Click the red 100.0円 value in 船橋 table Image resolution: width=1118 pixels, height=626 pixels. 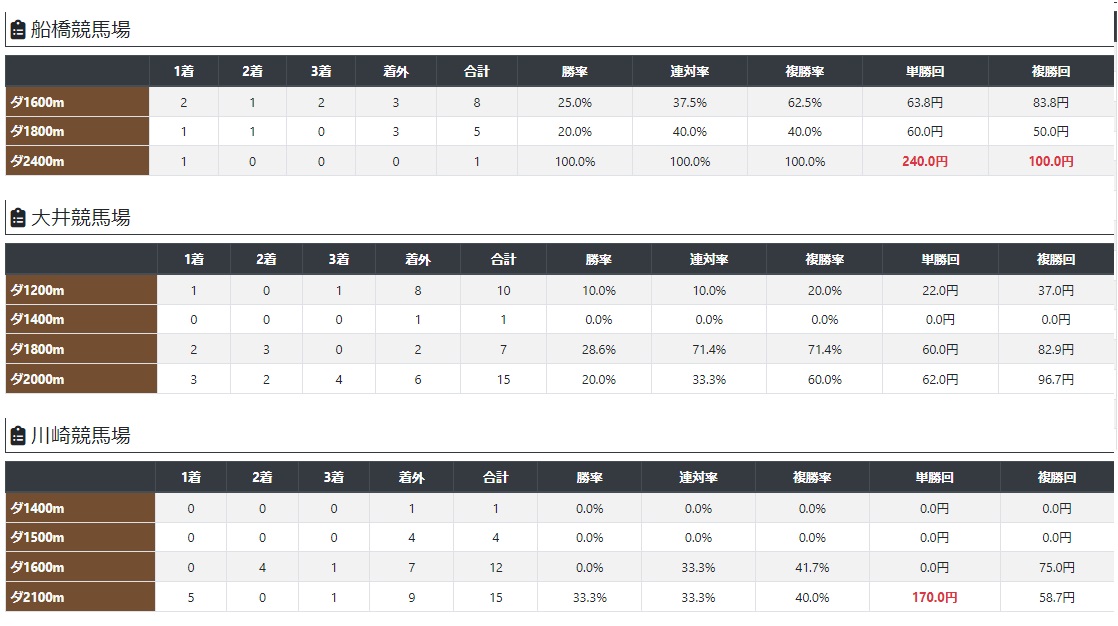(1051, 161)
